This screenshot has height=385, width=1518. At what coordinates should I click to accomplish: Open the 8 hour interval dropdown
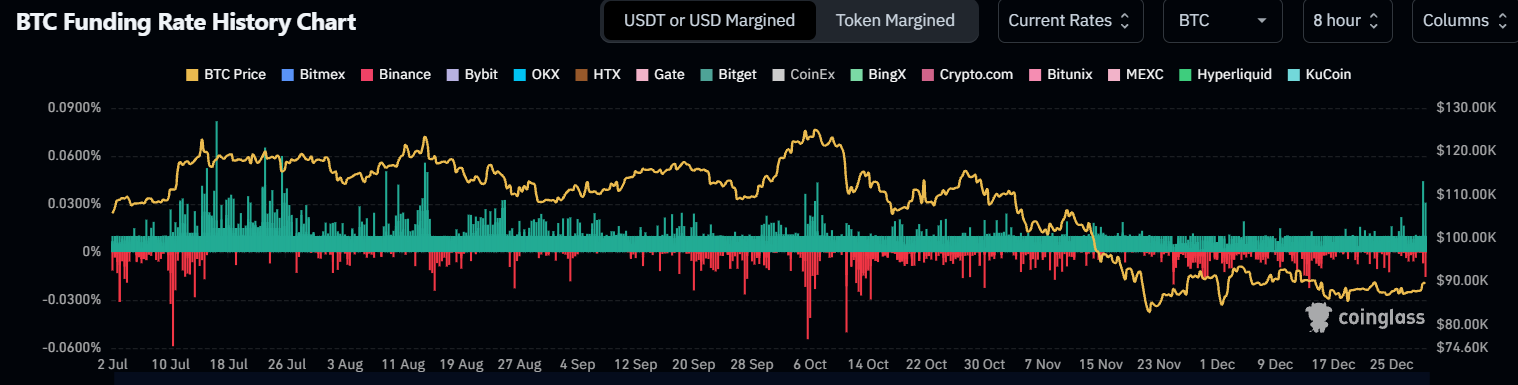[x=1346, y=21]
